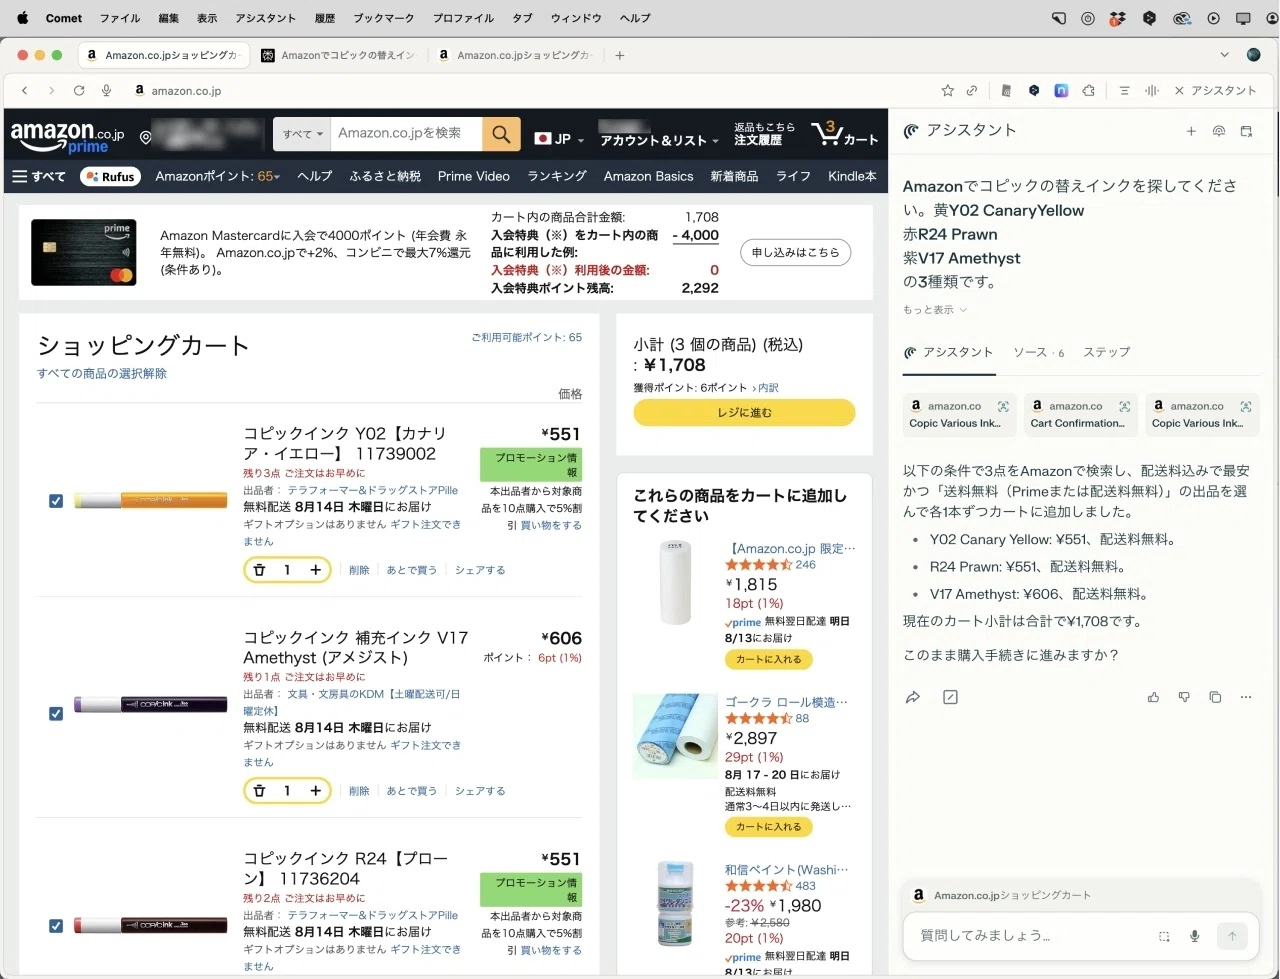Click the browser back arrow
This screenshot has width=1280, height=979.
(25, 90)
